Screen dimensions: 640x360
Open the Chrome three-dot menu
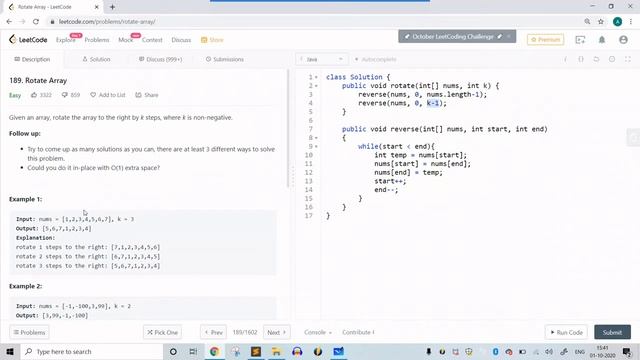pos(631,22)
